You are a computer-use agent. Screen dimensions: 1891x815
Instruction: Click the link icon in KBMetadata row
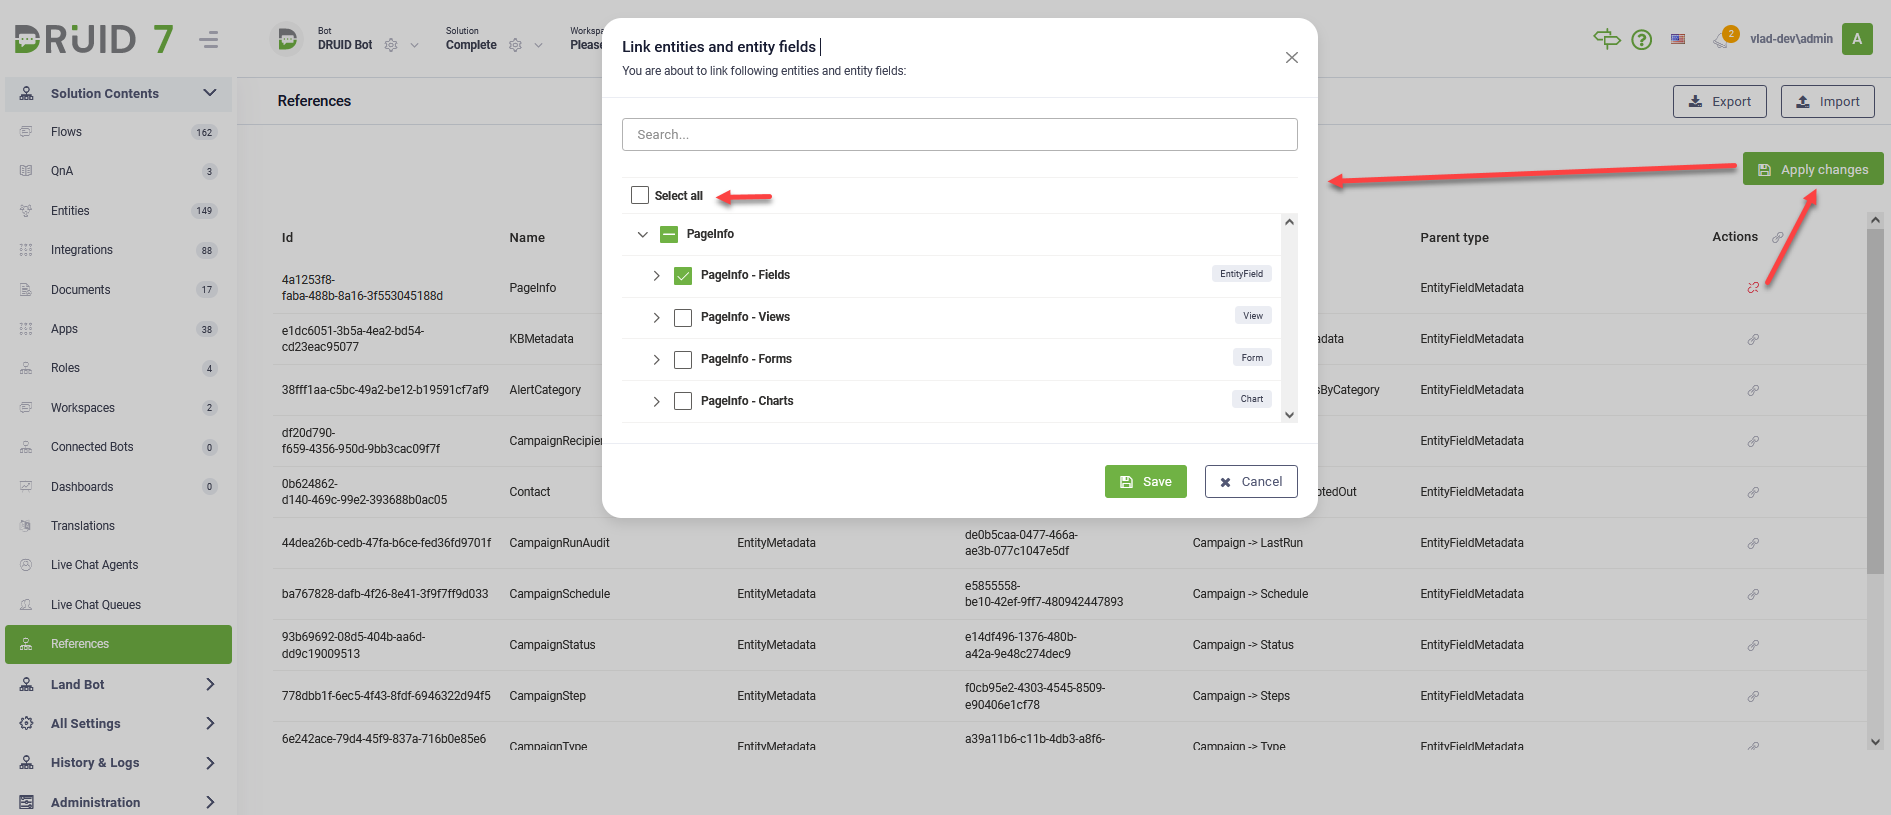coord(1753,339)
